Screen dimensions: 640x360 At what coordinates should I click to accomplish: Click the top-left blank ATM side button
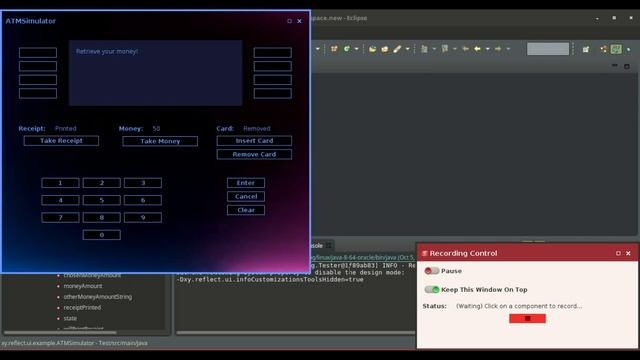38,53
